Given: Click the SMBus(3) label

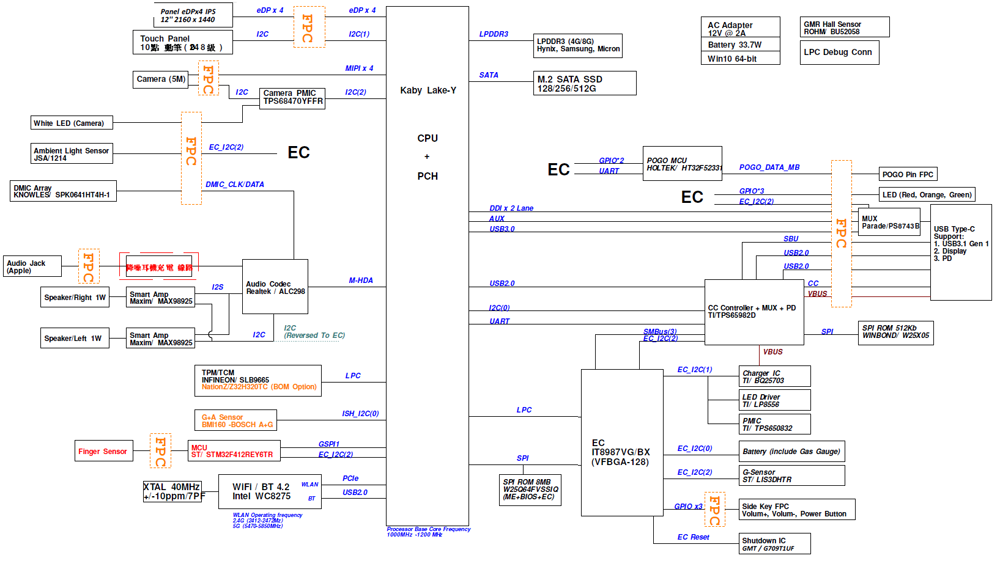Looking at the screenshot, I should [x=660, y=332].
